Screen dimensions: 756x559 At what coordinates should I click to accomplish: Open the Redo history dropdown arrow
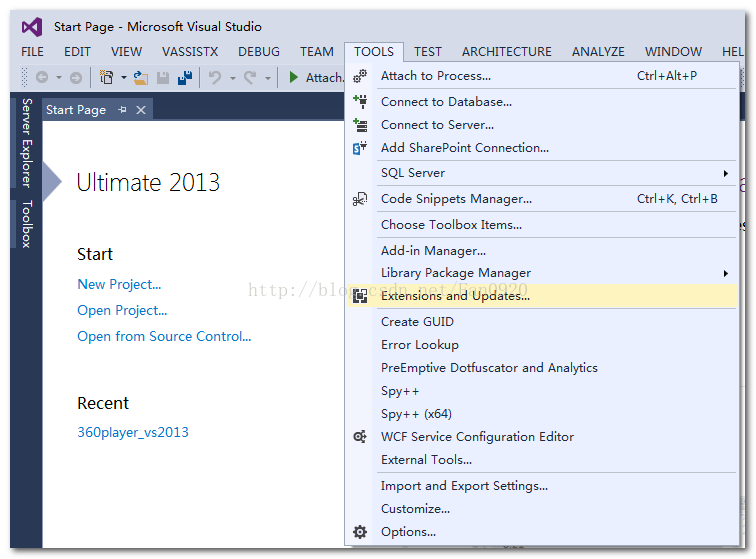coord(268,77)
